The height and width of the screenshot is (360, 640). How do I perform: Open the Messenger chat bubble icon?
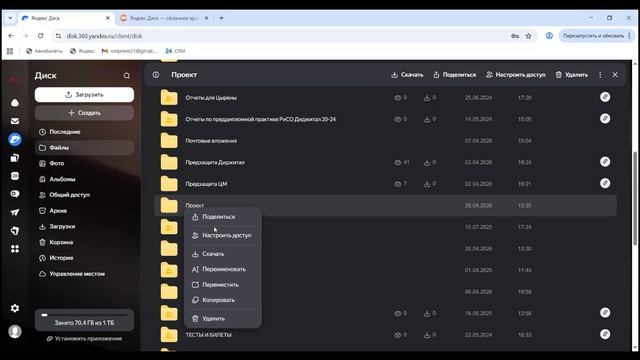[15, 194]
